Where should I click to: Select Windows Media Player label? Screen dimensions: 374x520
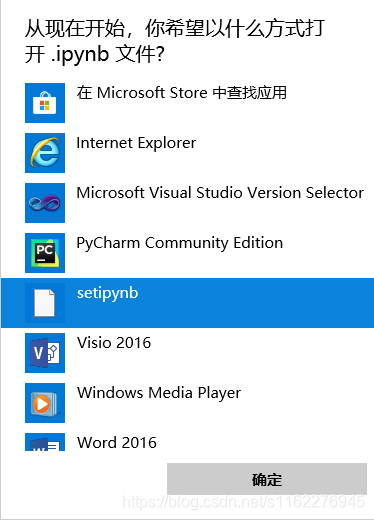coord(159,393)
